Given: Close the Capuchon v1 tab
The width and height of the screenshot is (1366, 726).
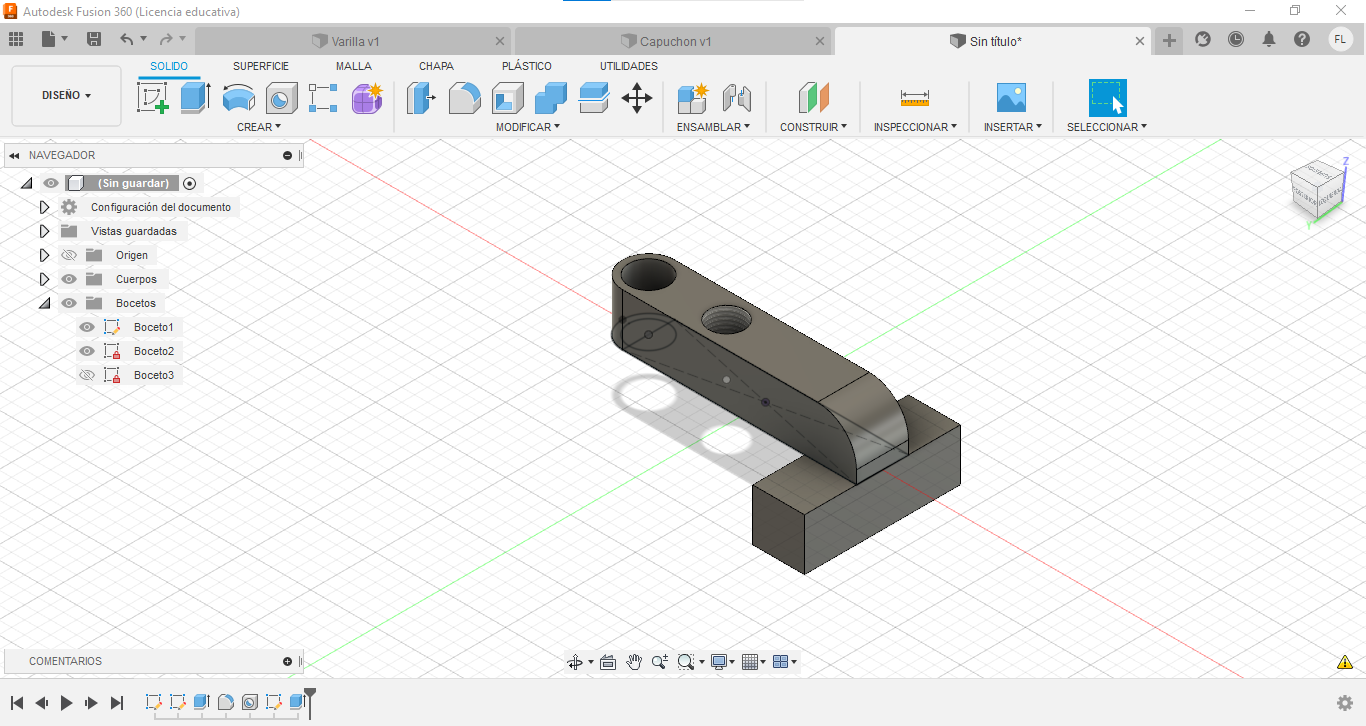Looking at the screenshot, I should [820, 41].
